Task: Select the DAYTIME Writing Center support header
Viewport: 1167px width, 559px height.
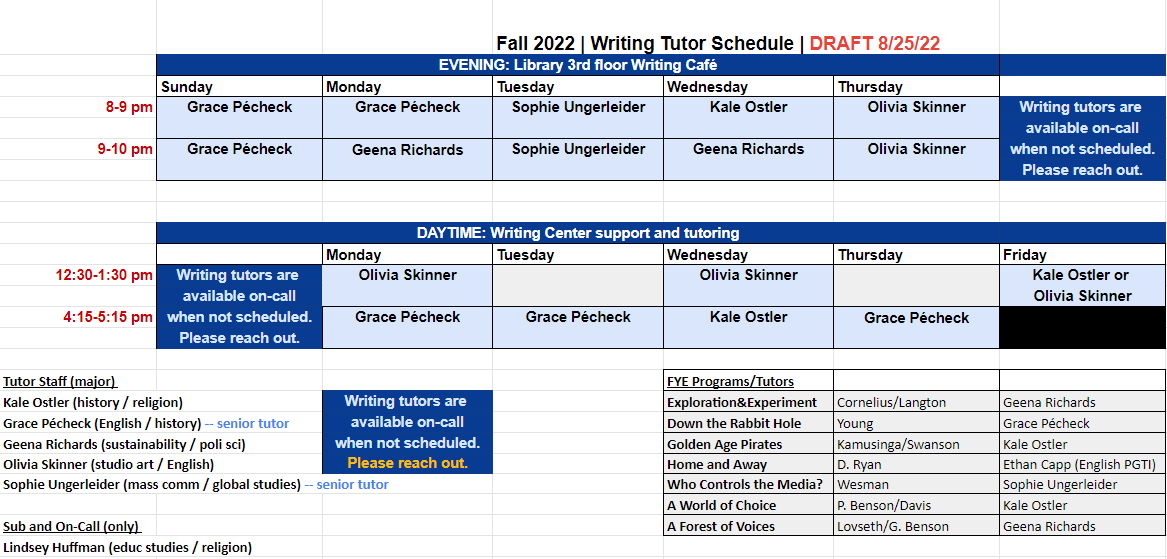Action: pyautogui.click(x=578, y=233)
